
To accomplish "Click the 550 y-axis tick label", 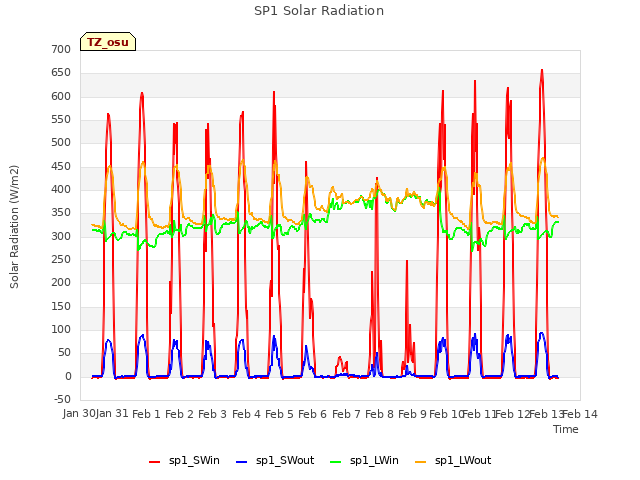I will tap(61, 120).
